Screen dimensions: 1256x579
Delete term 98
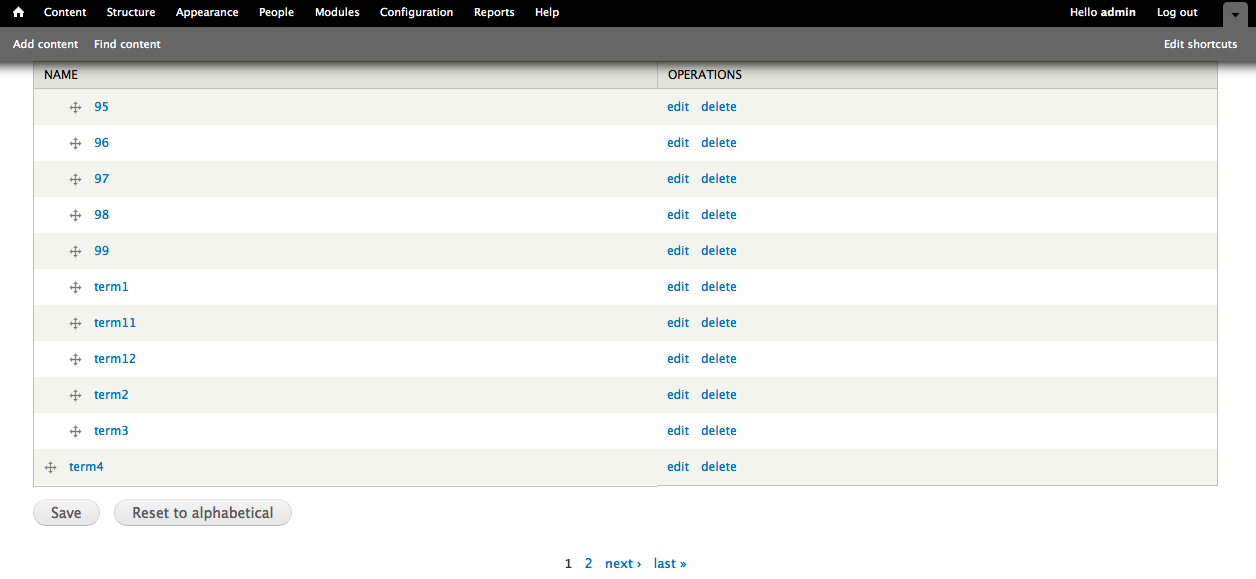tap(719, 215)
